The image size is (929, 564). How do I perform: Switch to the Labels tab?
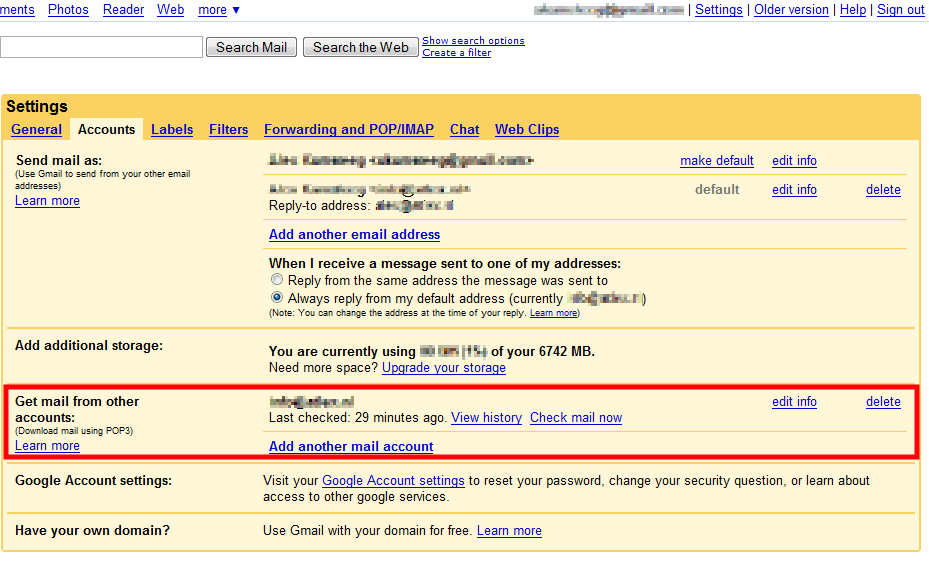pyautogui.click(x=172, y=129)
